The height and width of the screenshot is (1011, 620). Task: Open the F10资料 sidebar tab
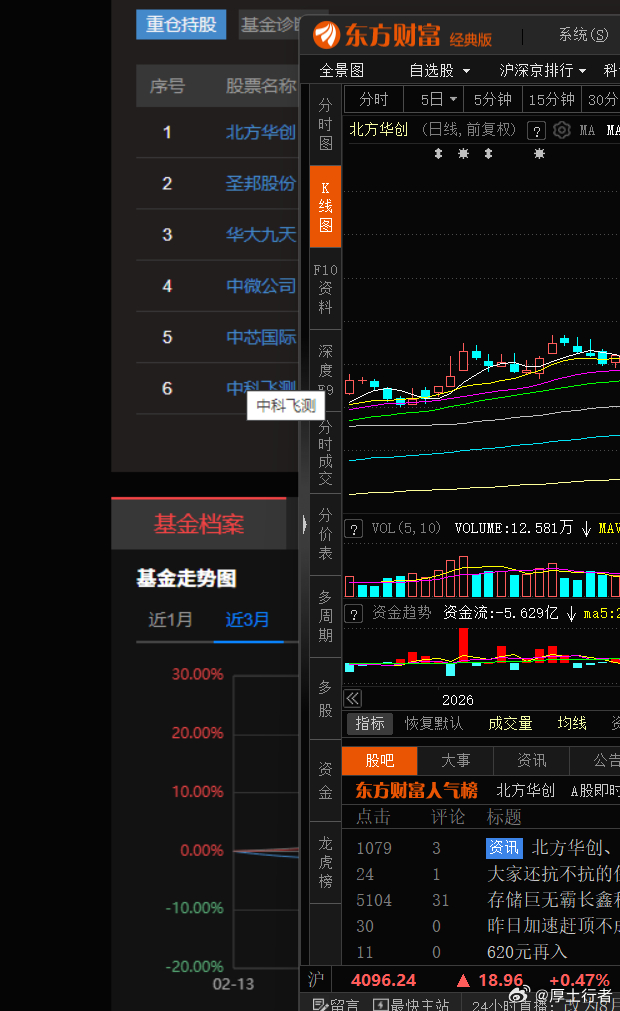(x=325, y=288)
